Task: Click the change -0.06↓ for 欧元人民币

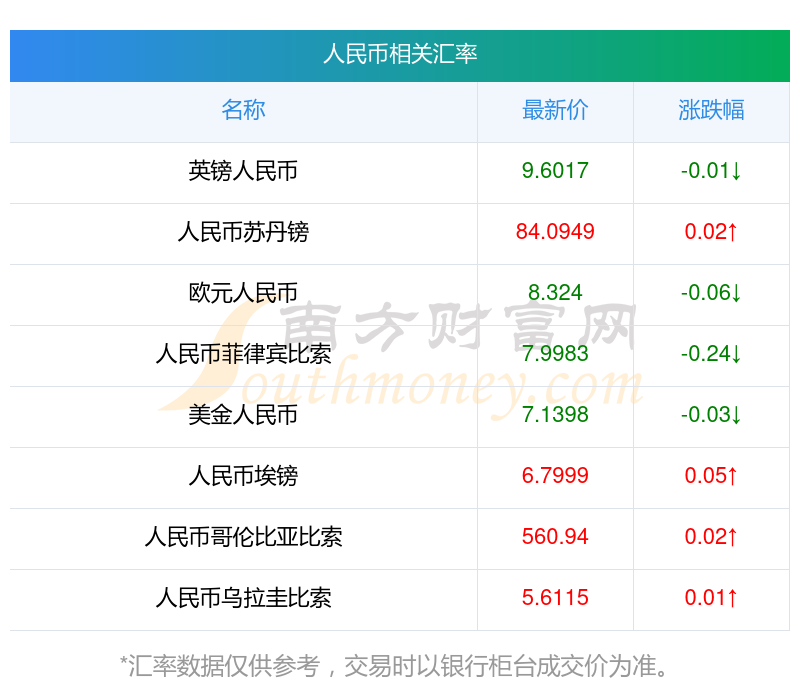Action: point(711,293)
